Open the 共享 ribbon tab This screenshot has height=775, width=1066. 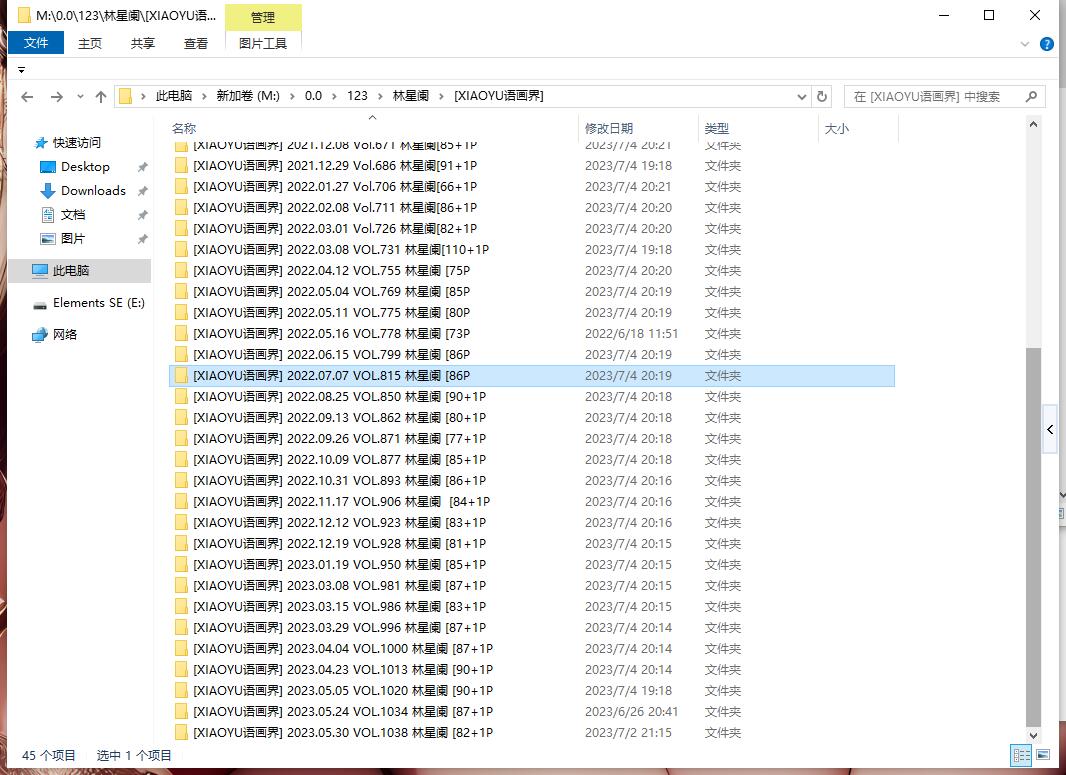point(143,44)
